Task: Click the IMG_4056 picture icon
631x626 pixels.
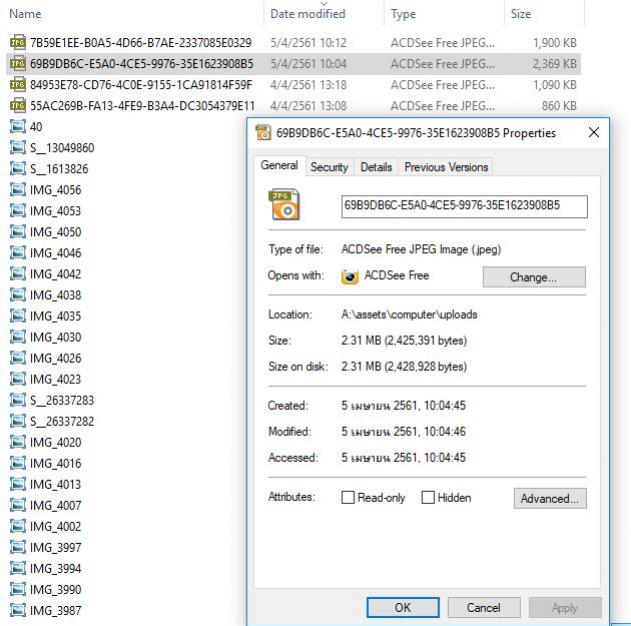Action: 18,190
